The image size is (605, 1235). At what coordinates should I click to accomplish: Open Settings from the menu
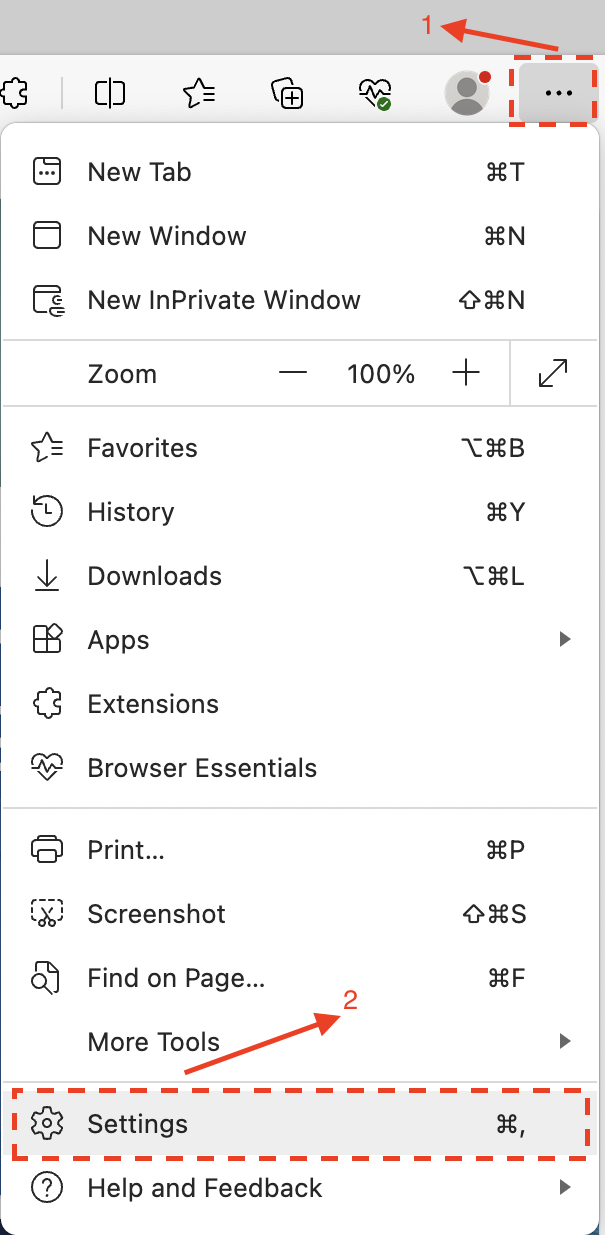pos(137,1124)
